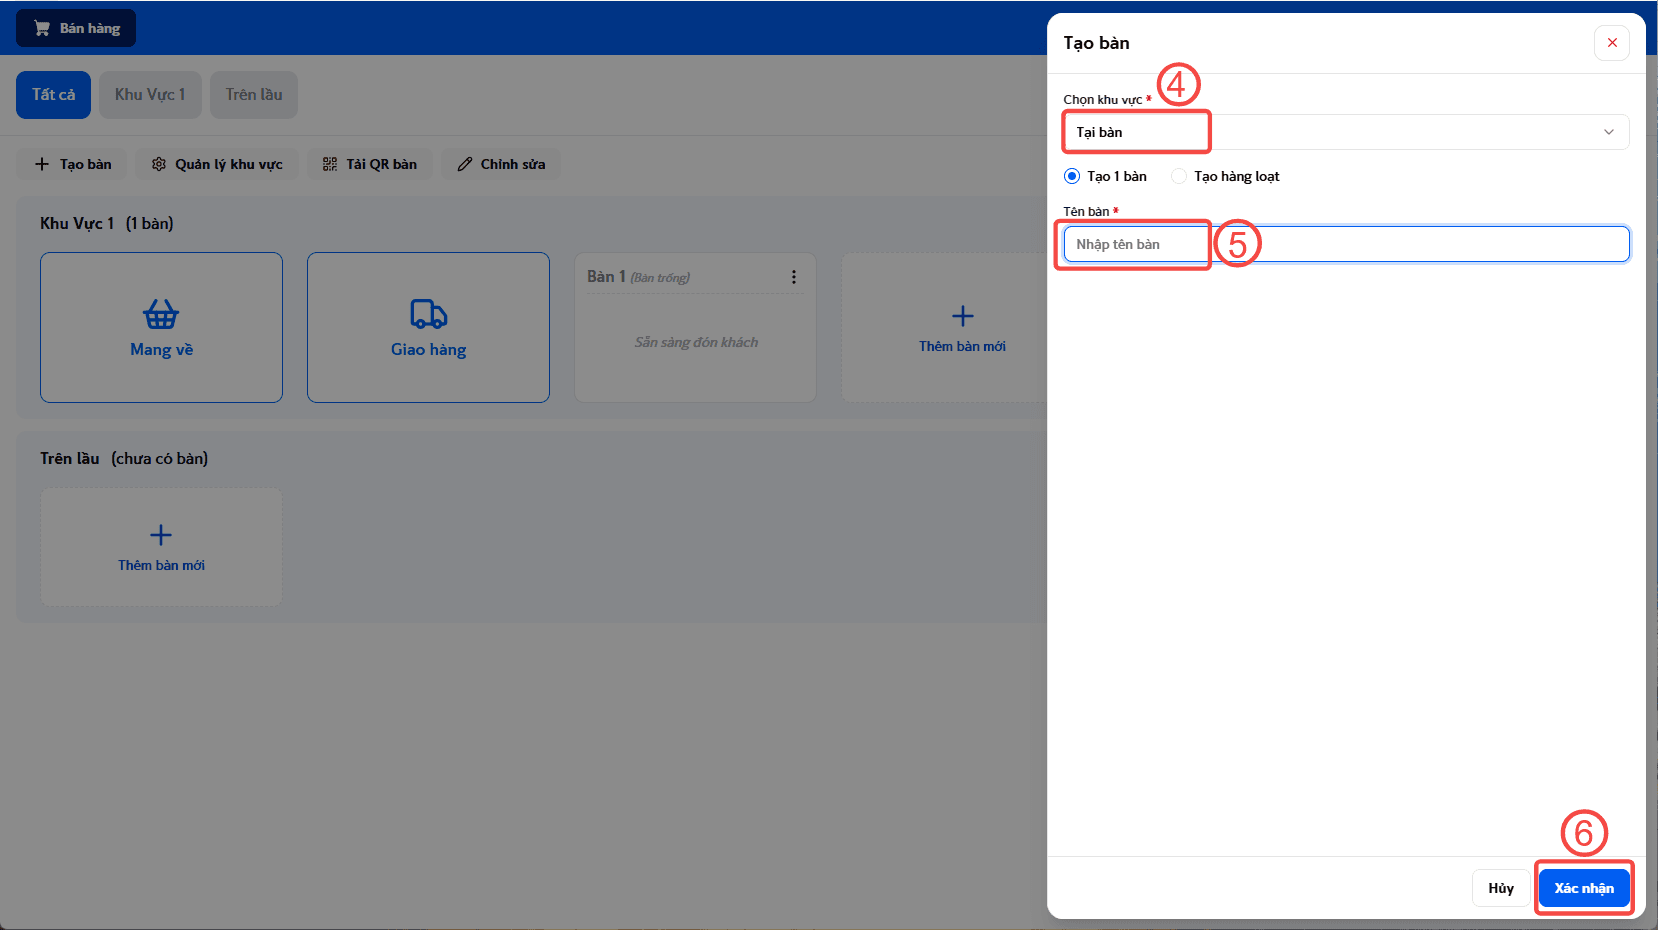
Task: Click the shopping cart icon in Bán hàng
Action: (x=42, y=28)
